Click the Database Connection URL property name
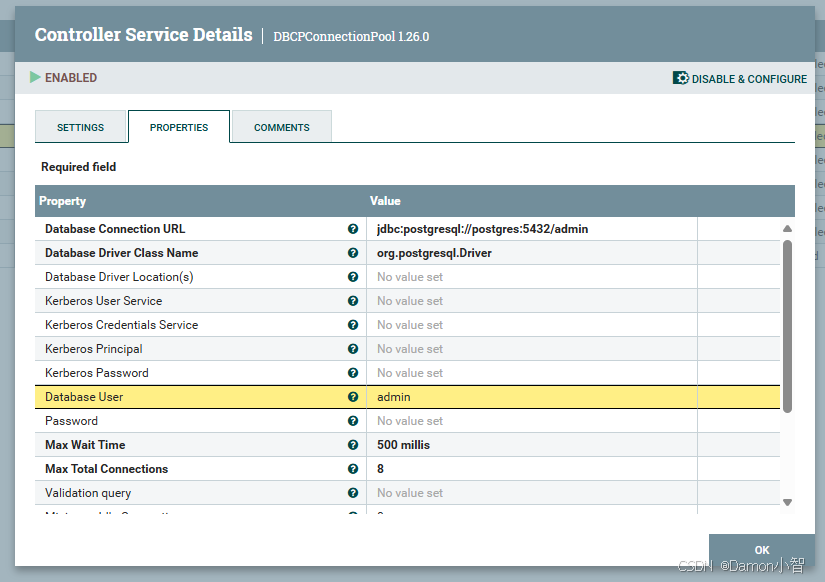The width and height of the screenshot is (825, 582). (115, 229)
